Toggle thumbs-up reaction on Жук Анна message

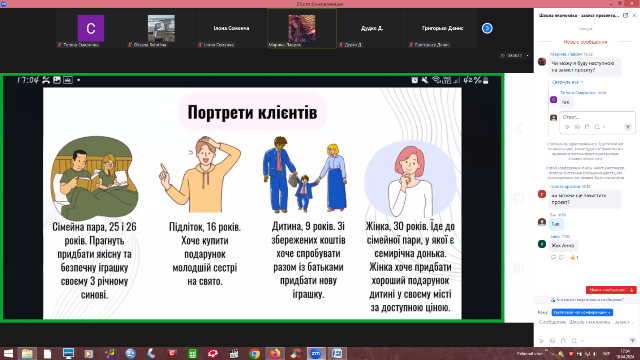click(x=574, y=258)
